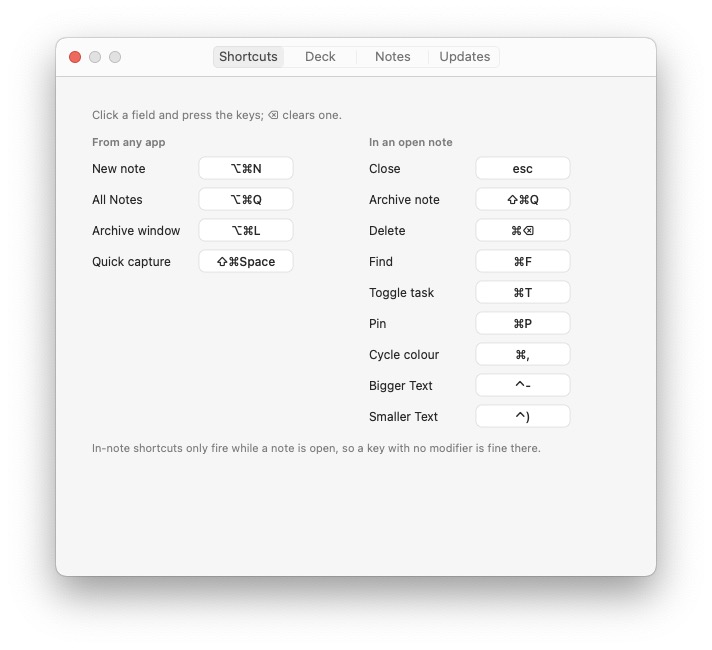
Task: Click the Shortcuts tab
Action: (x=248, y=57)
